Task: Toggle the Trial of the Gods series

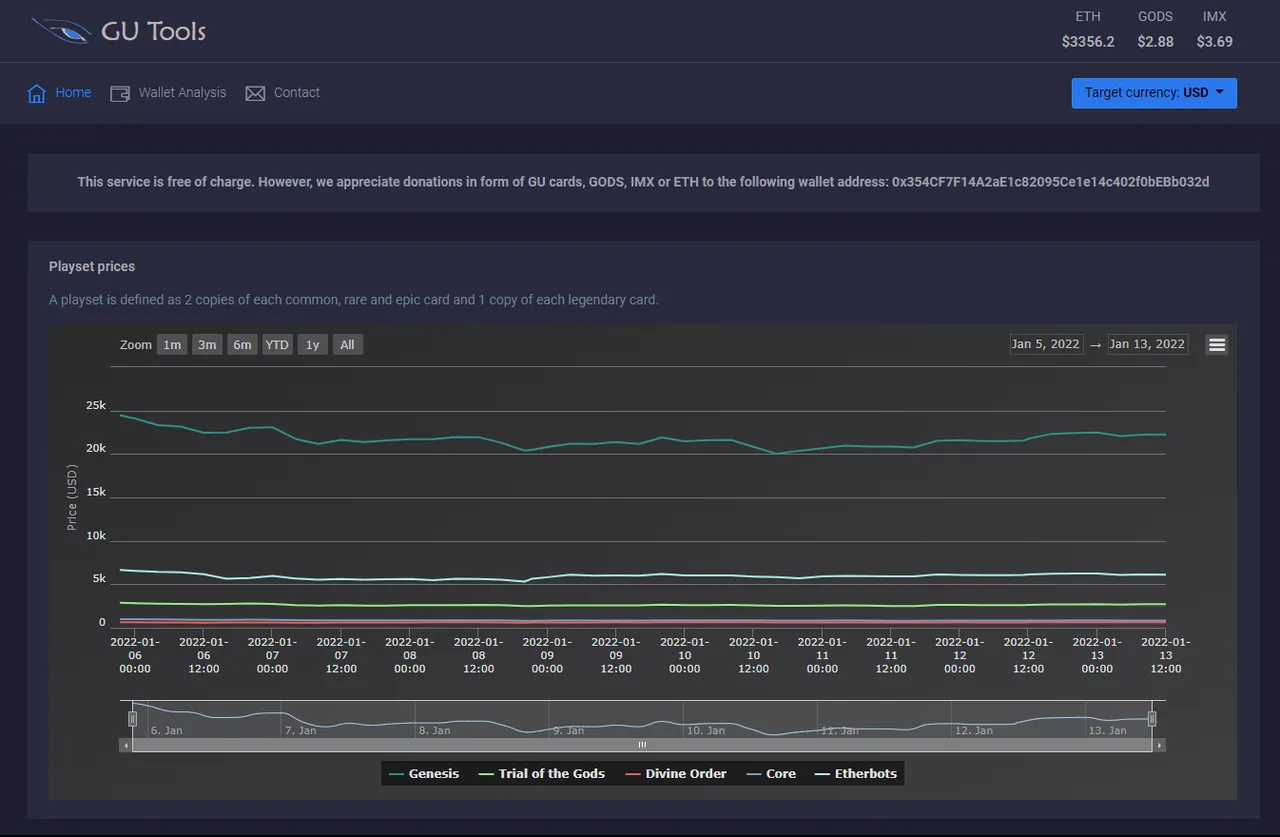Action: [541, 774]
